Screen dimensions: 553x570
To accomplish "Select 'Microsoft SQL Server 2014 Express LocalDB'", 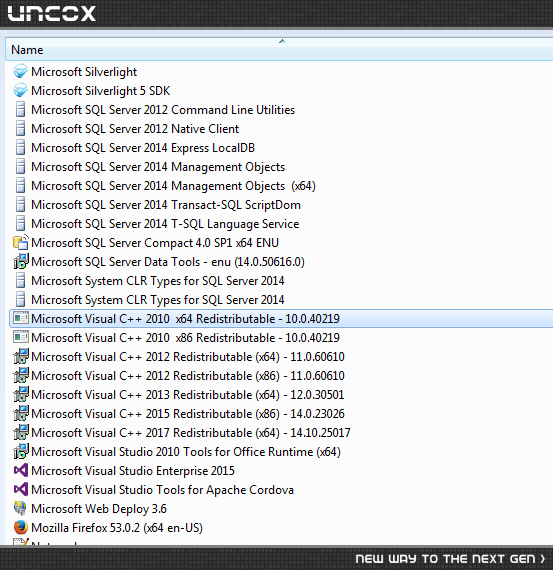I will (143, 148).
